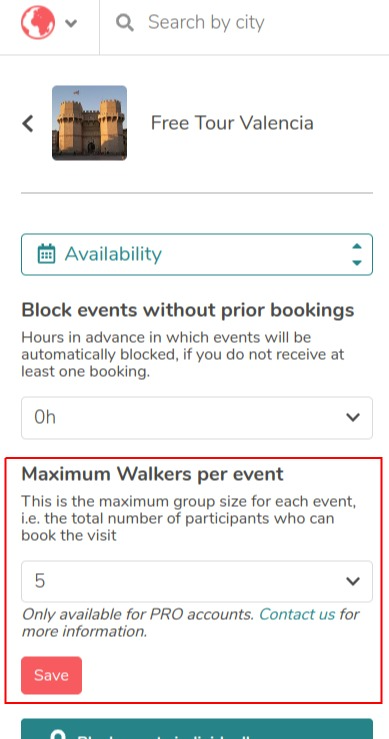Click the Maximum Walkers per event heading

[152, 474]
